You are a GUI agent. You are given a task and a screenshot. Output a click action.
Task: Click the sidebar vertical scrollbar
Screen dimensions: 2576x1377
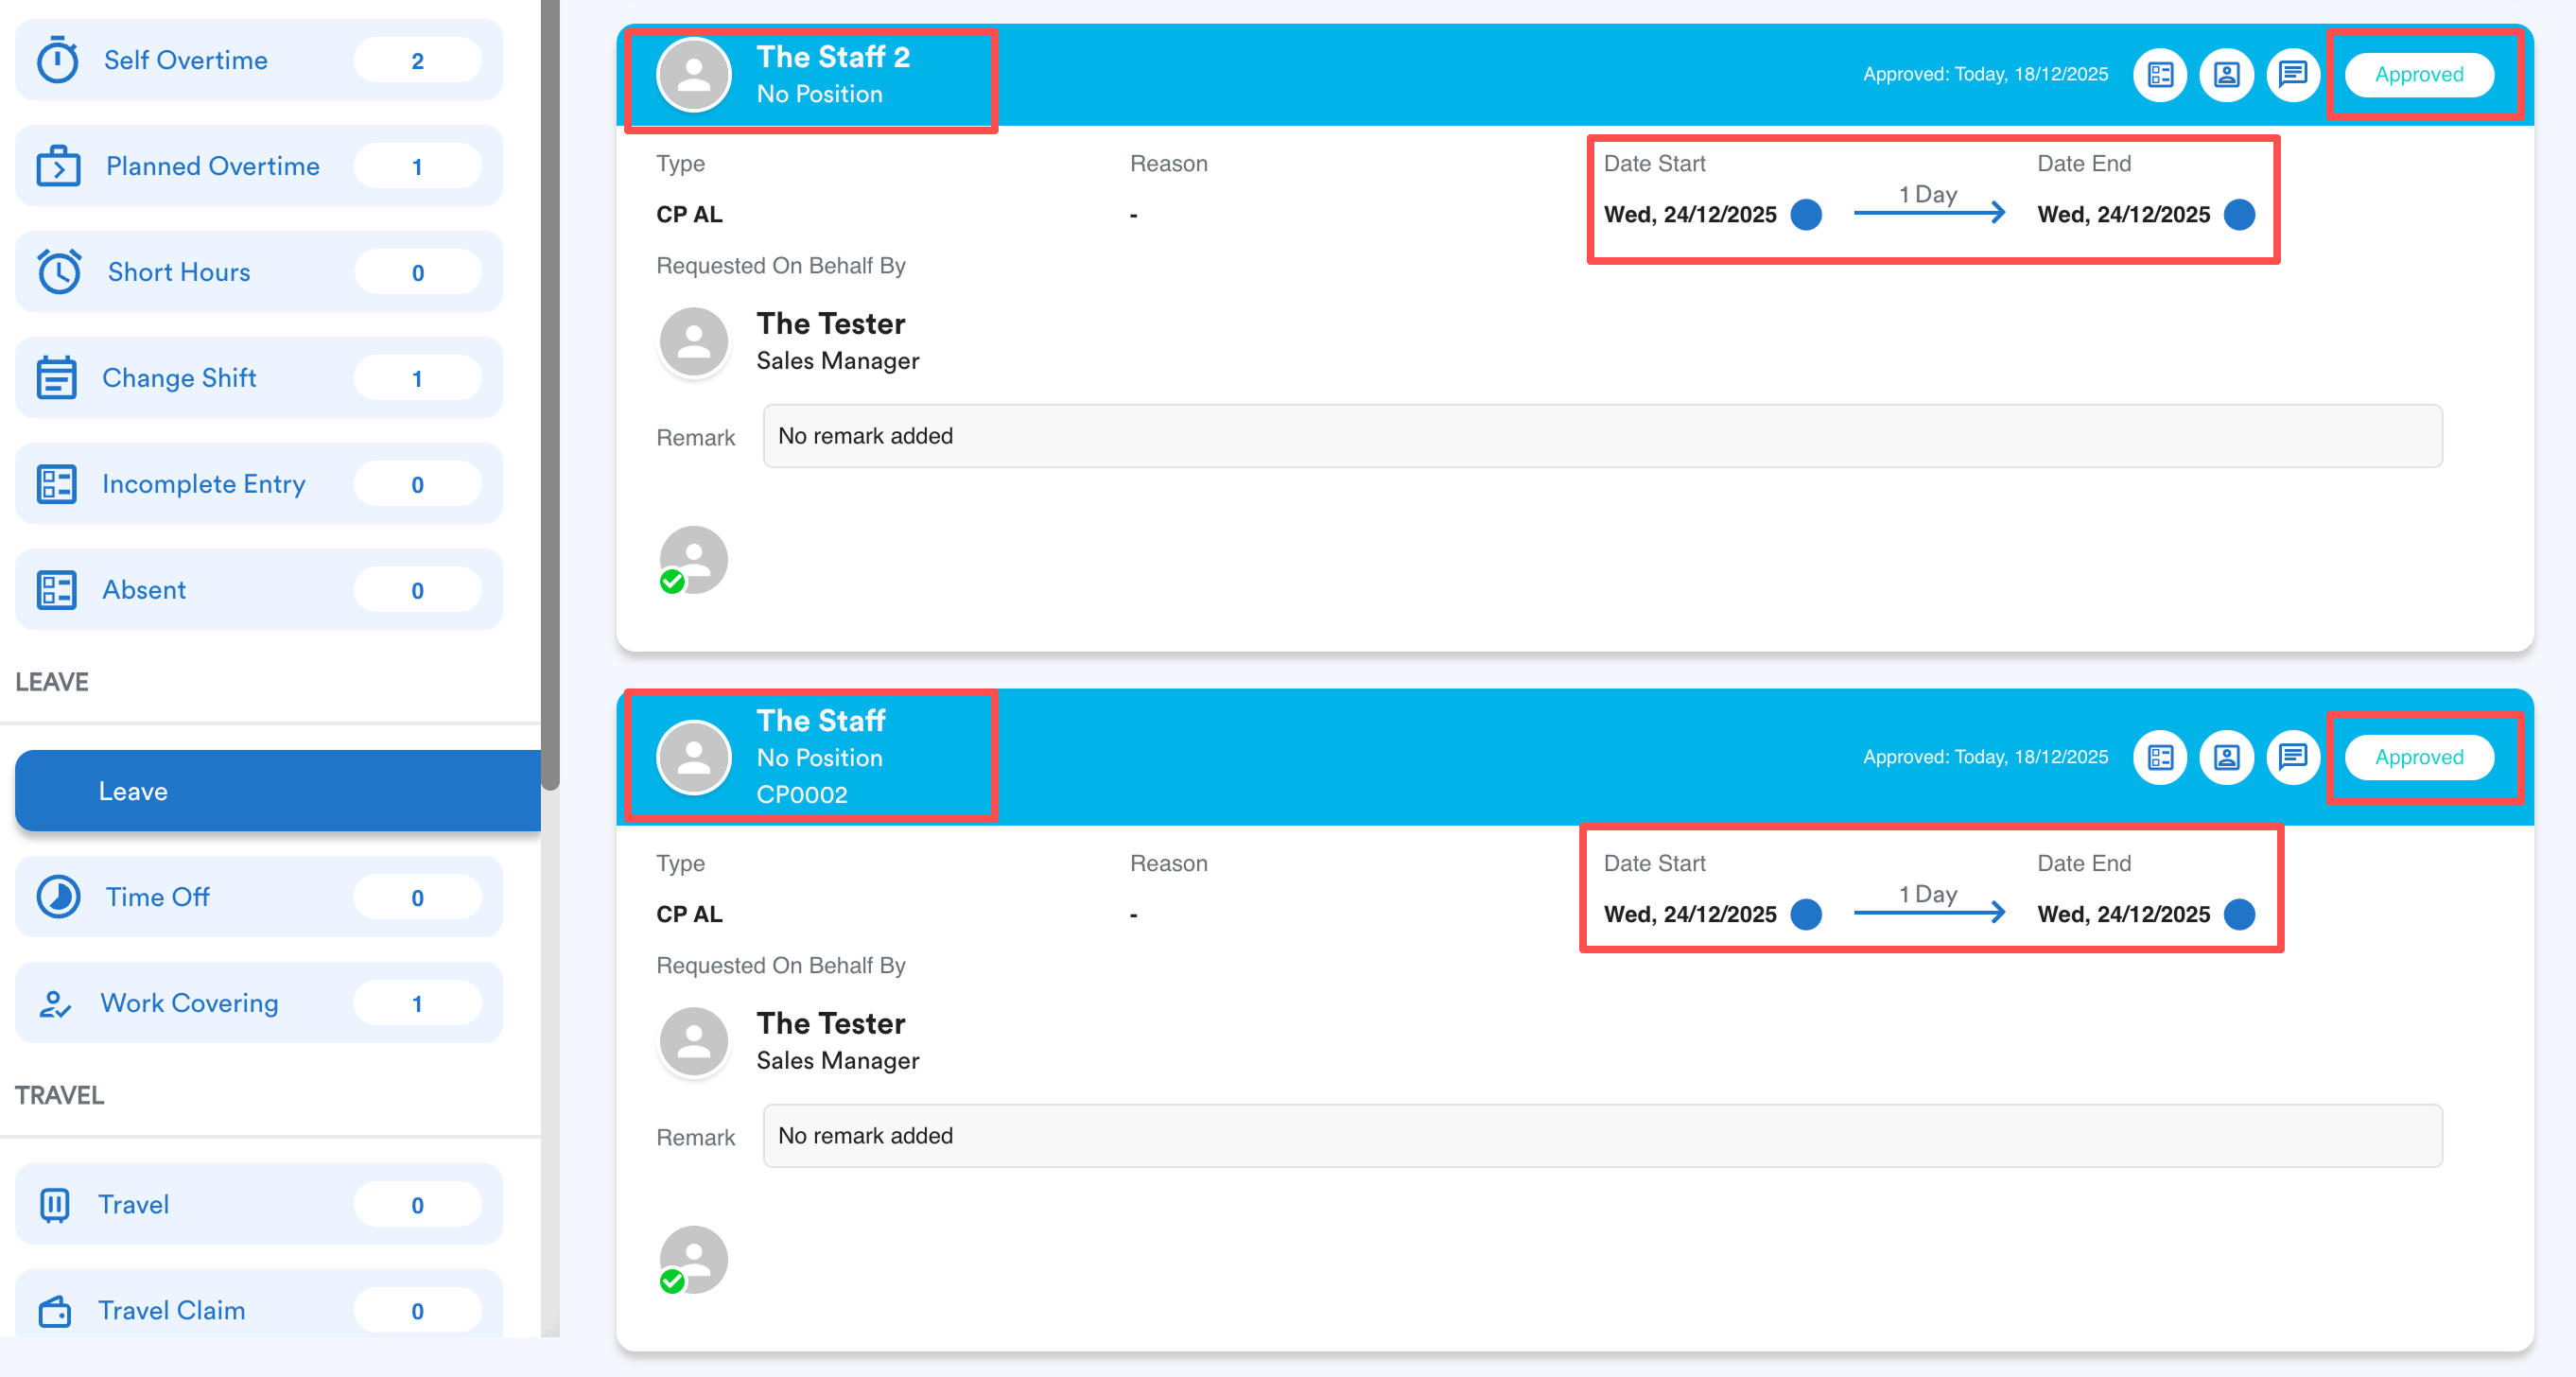click(x=550, y=400)
